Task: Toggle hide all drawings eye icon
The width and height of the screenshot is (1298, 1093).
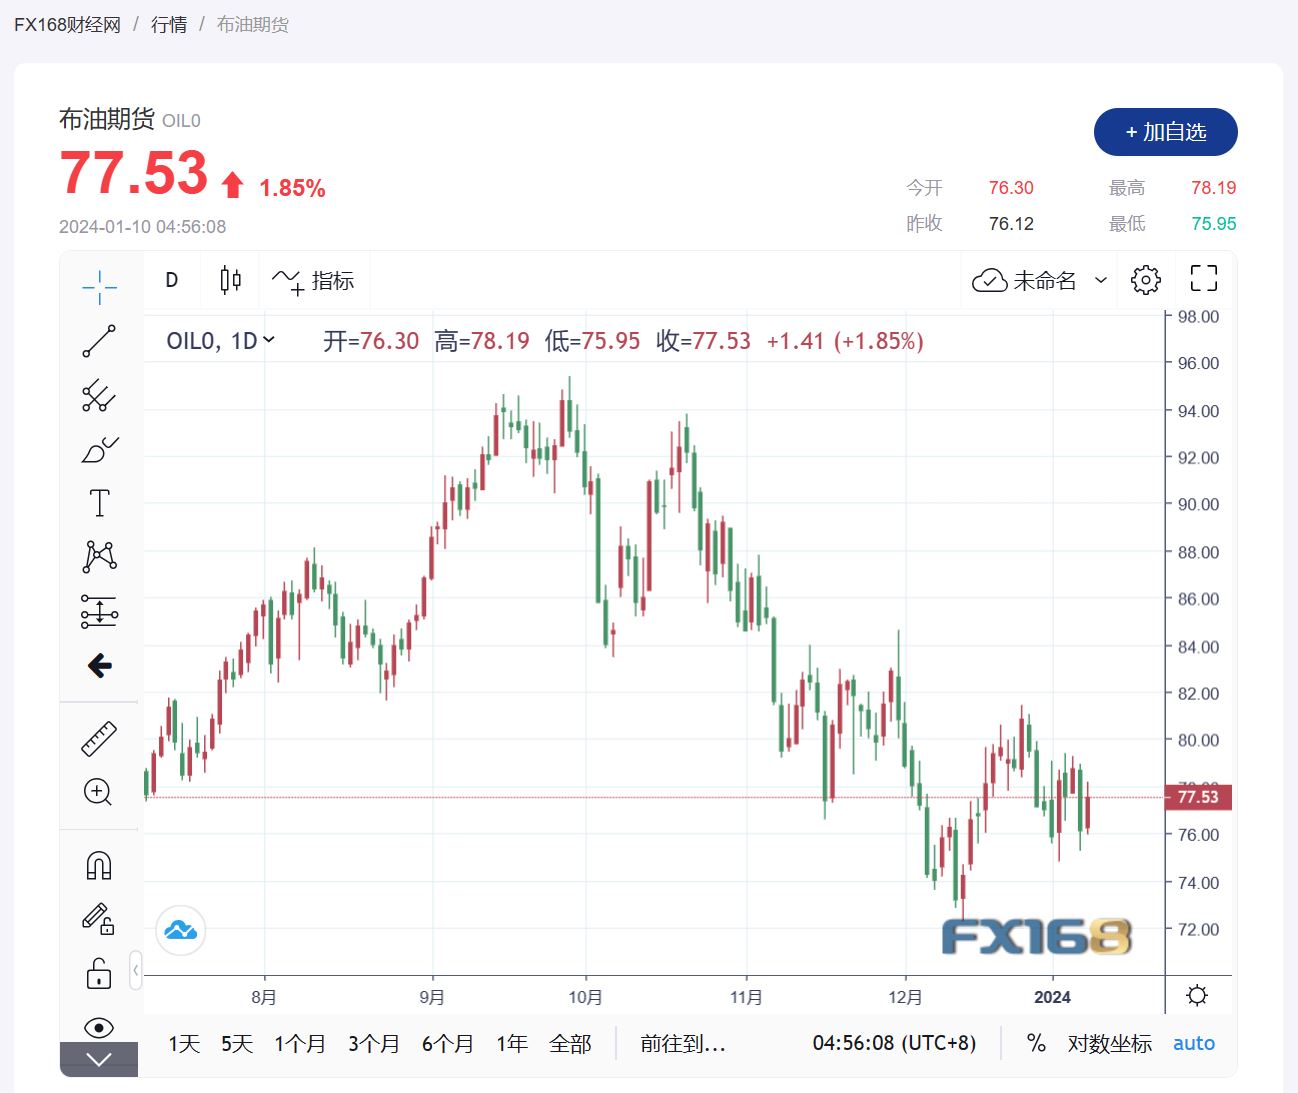Action: coord(99,1027)
